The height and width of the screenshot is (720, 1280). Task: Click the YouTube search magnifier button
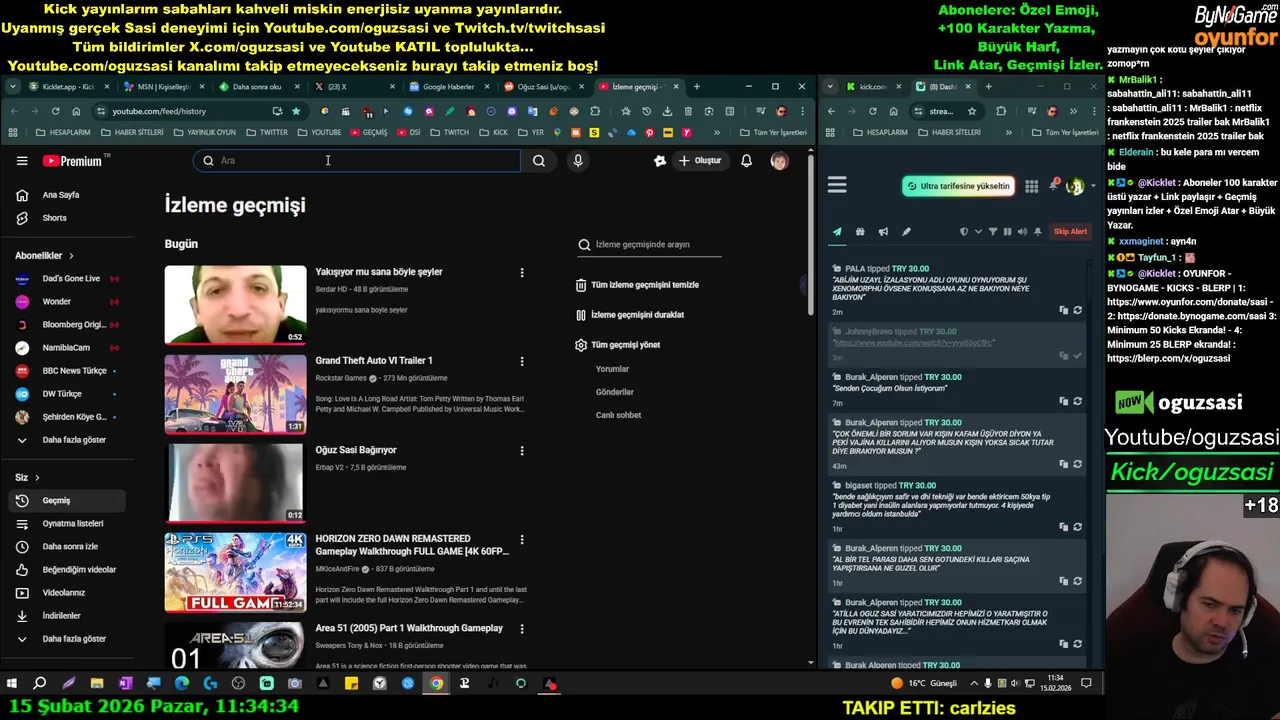[x=539, y=161]
